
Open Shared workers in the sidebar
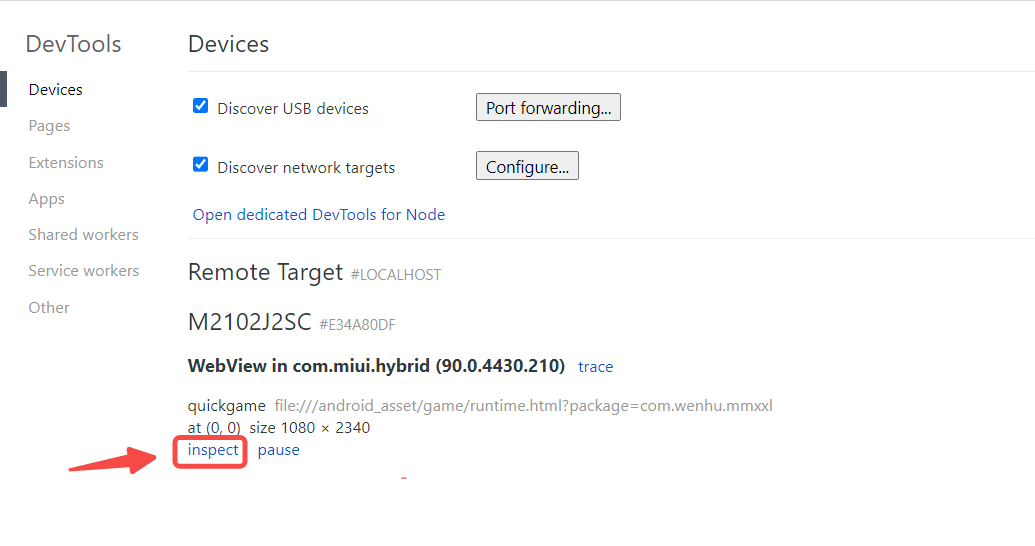point(83,235)
